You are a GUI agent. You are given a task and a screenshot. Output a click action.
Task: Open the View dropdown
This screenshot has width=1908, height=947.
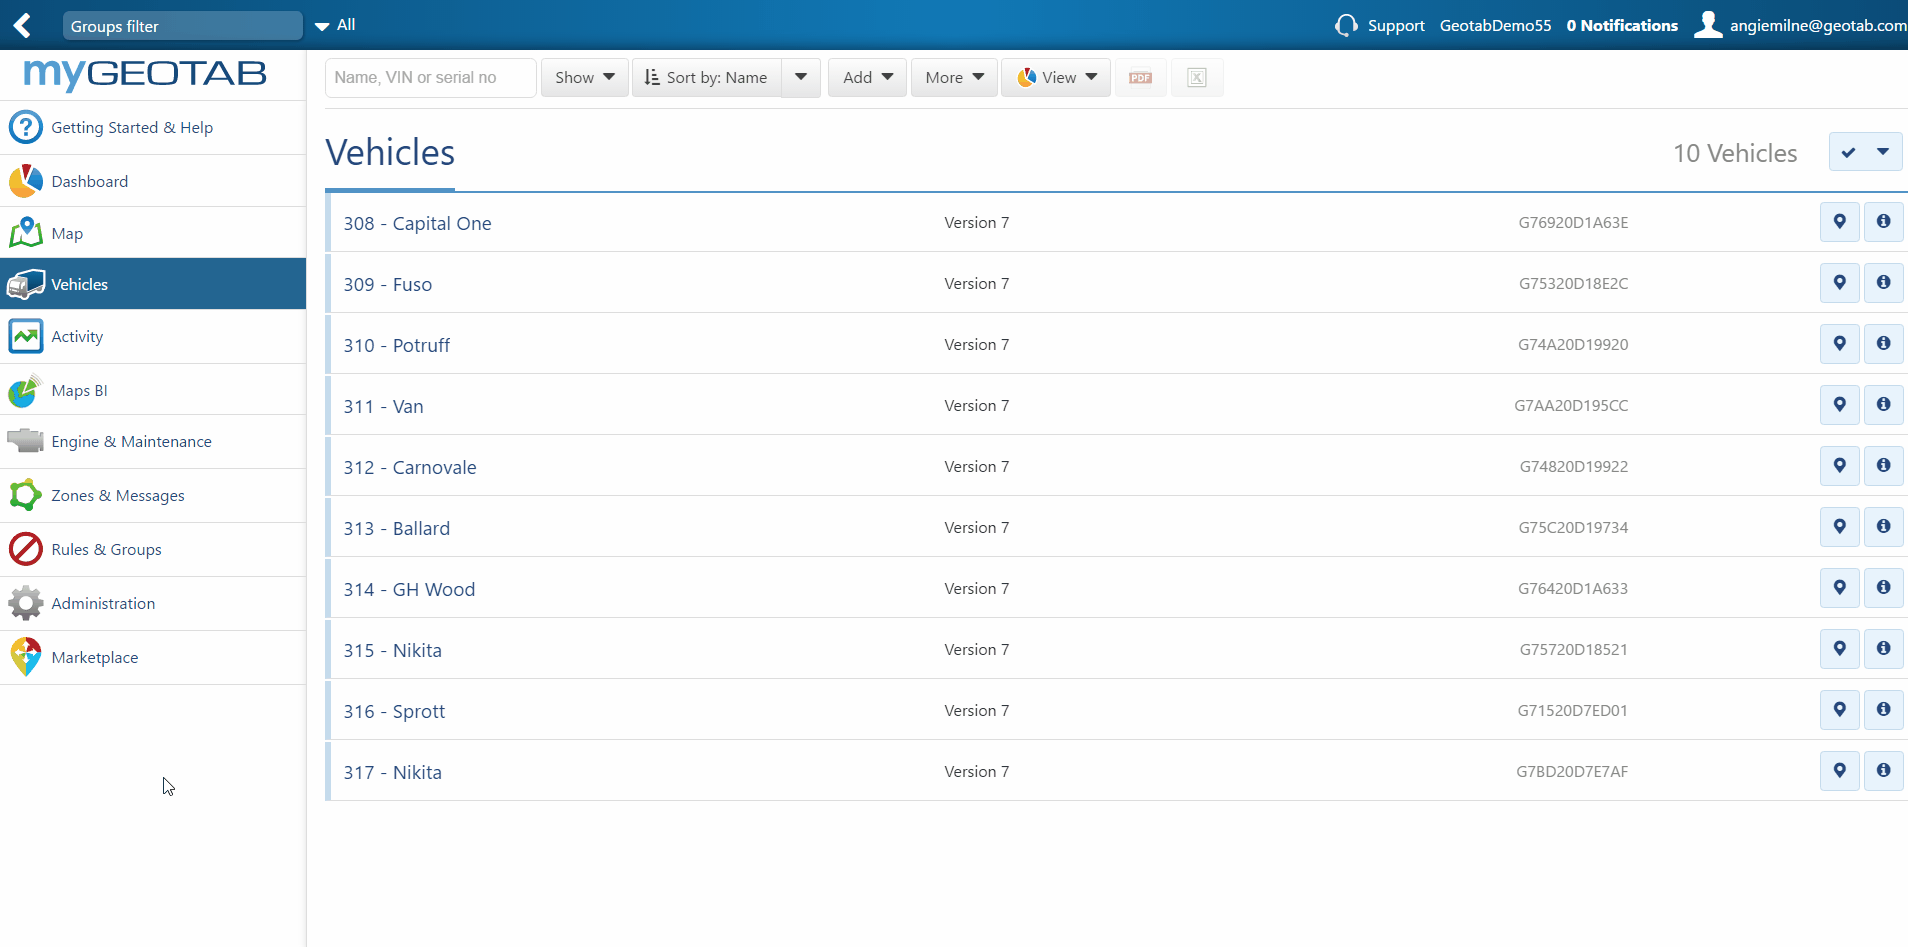tap(1056, 77)
